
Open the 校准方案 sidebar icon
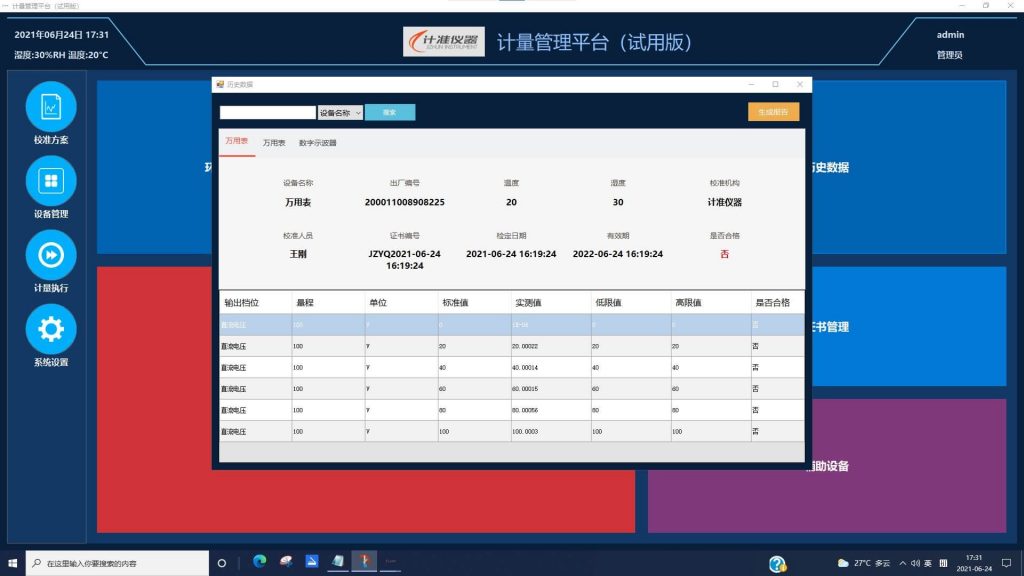click(51, 106)
